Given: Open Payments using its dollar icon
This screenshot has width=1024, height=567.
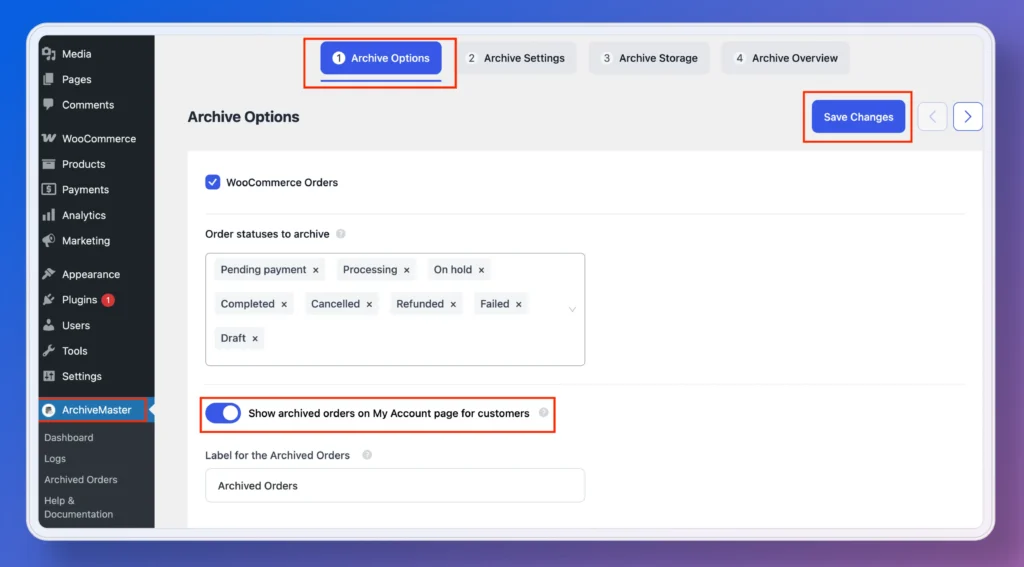Looking at the screenshot, I should click(x=49, y=189).
